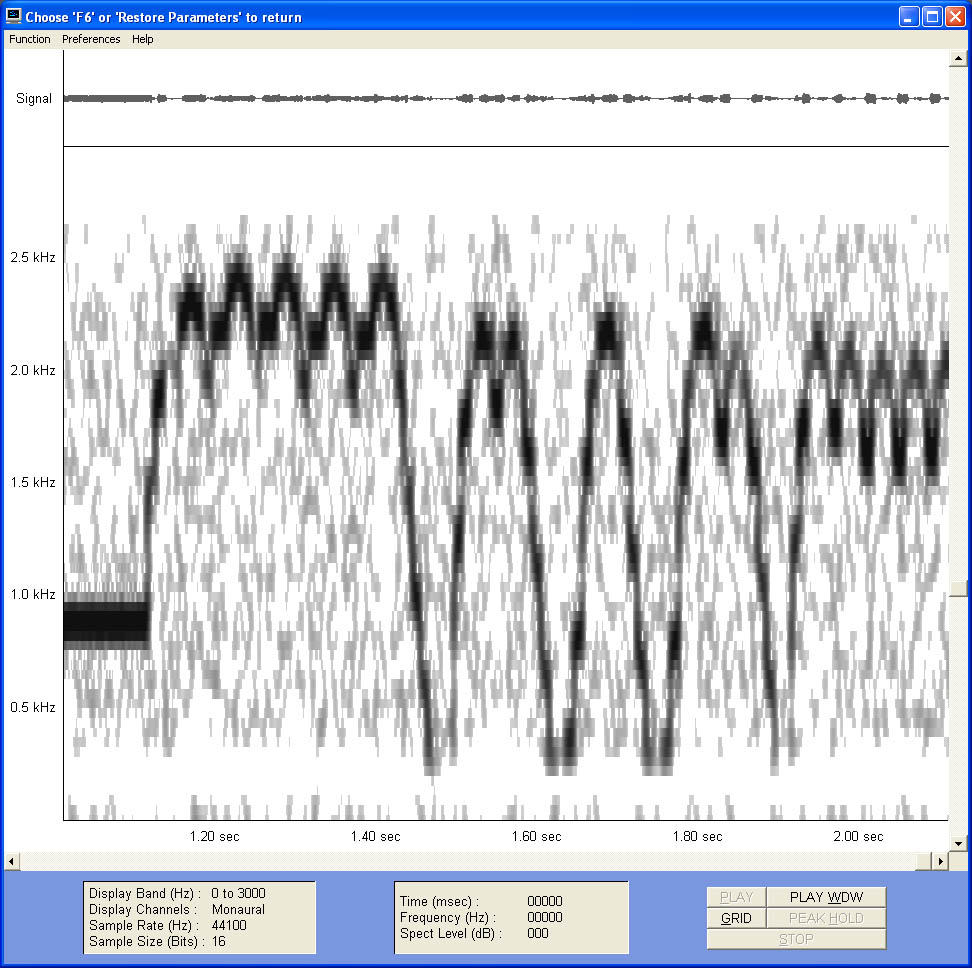Click the '1.60 sec' time label
This screenshot has height=968, width=972.
pos(536,837)
